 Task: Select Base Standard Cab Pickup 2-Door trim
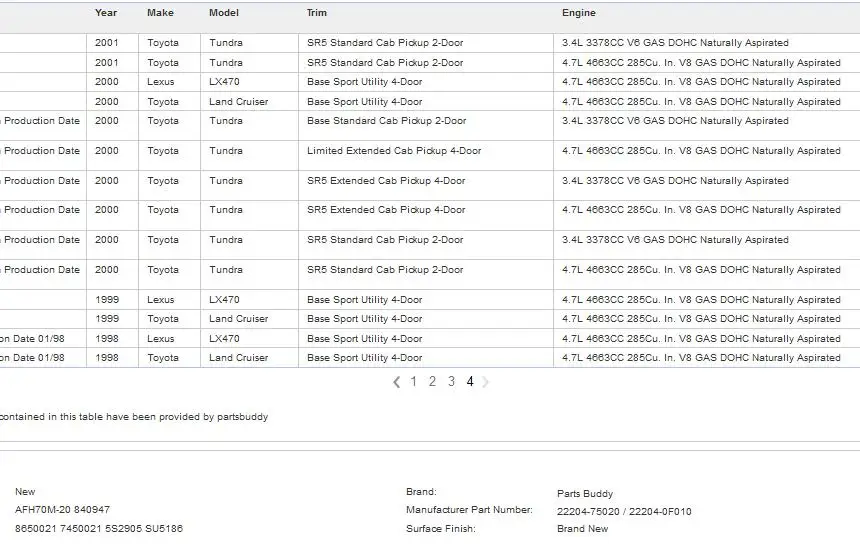387,121
